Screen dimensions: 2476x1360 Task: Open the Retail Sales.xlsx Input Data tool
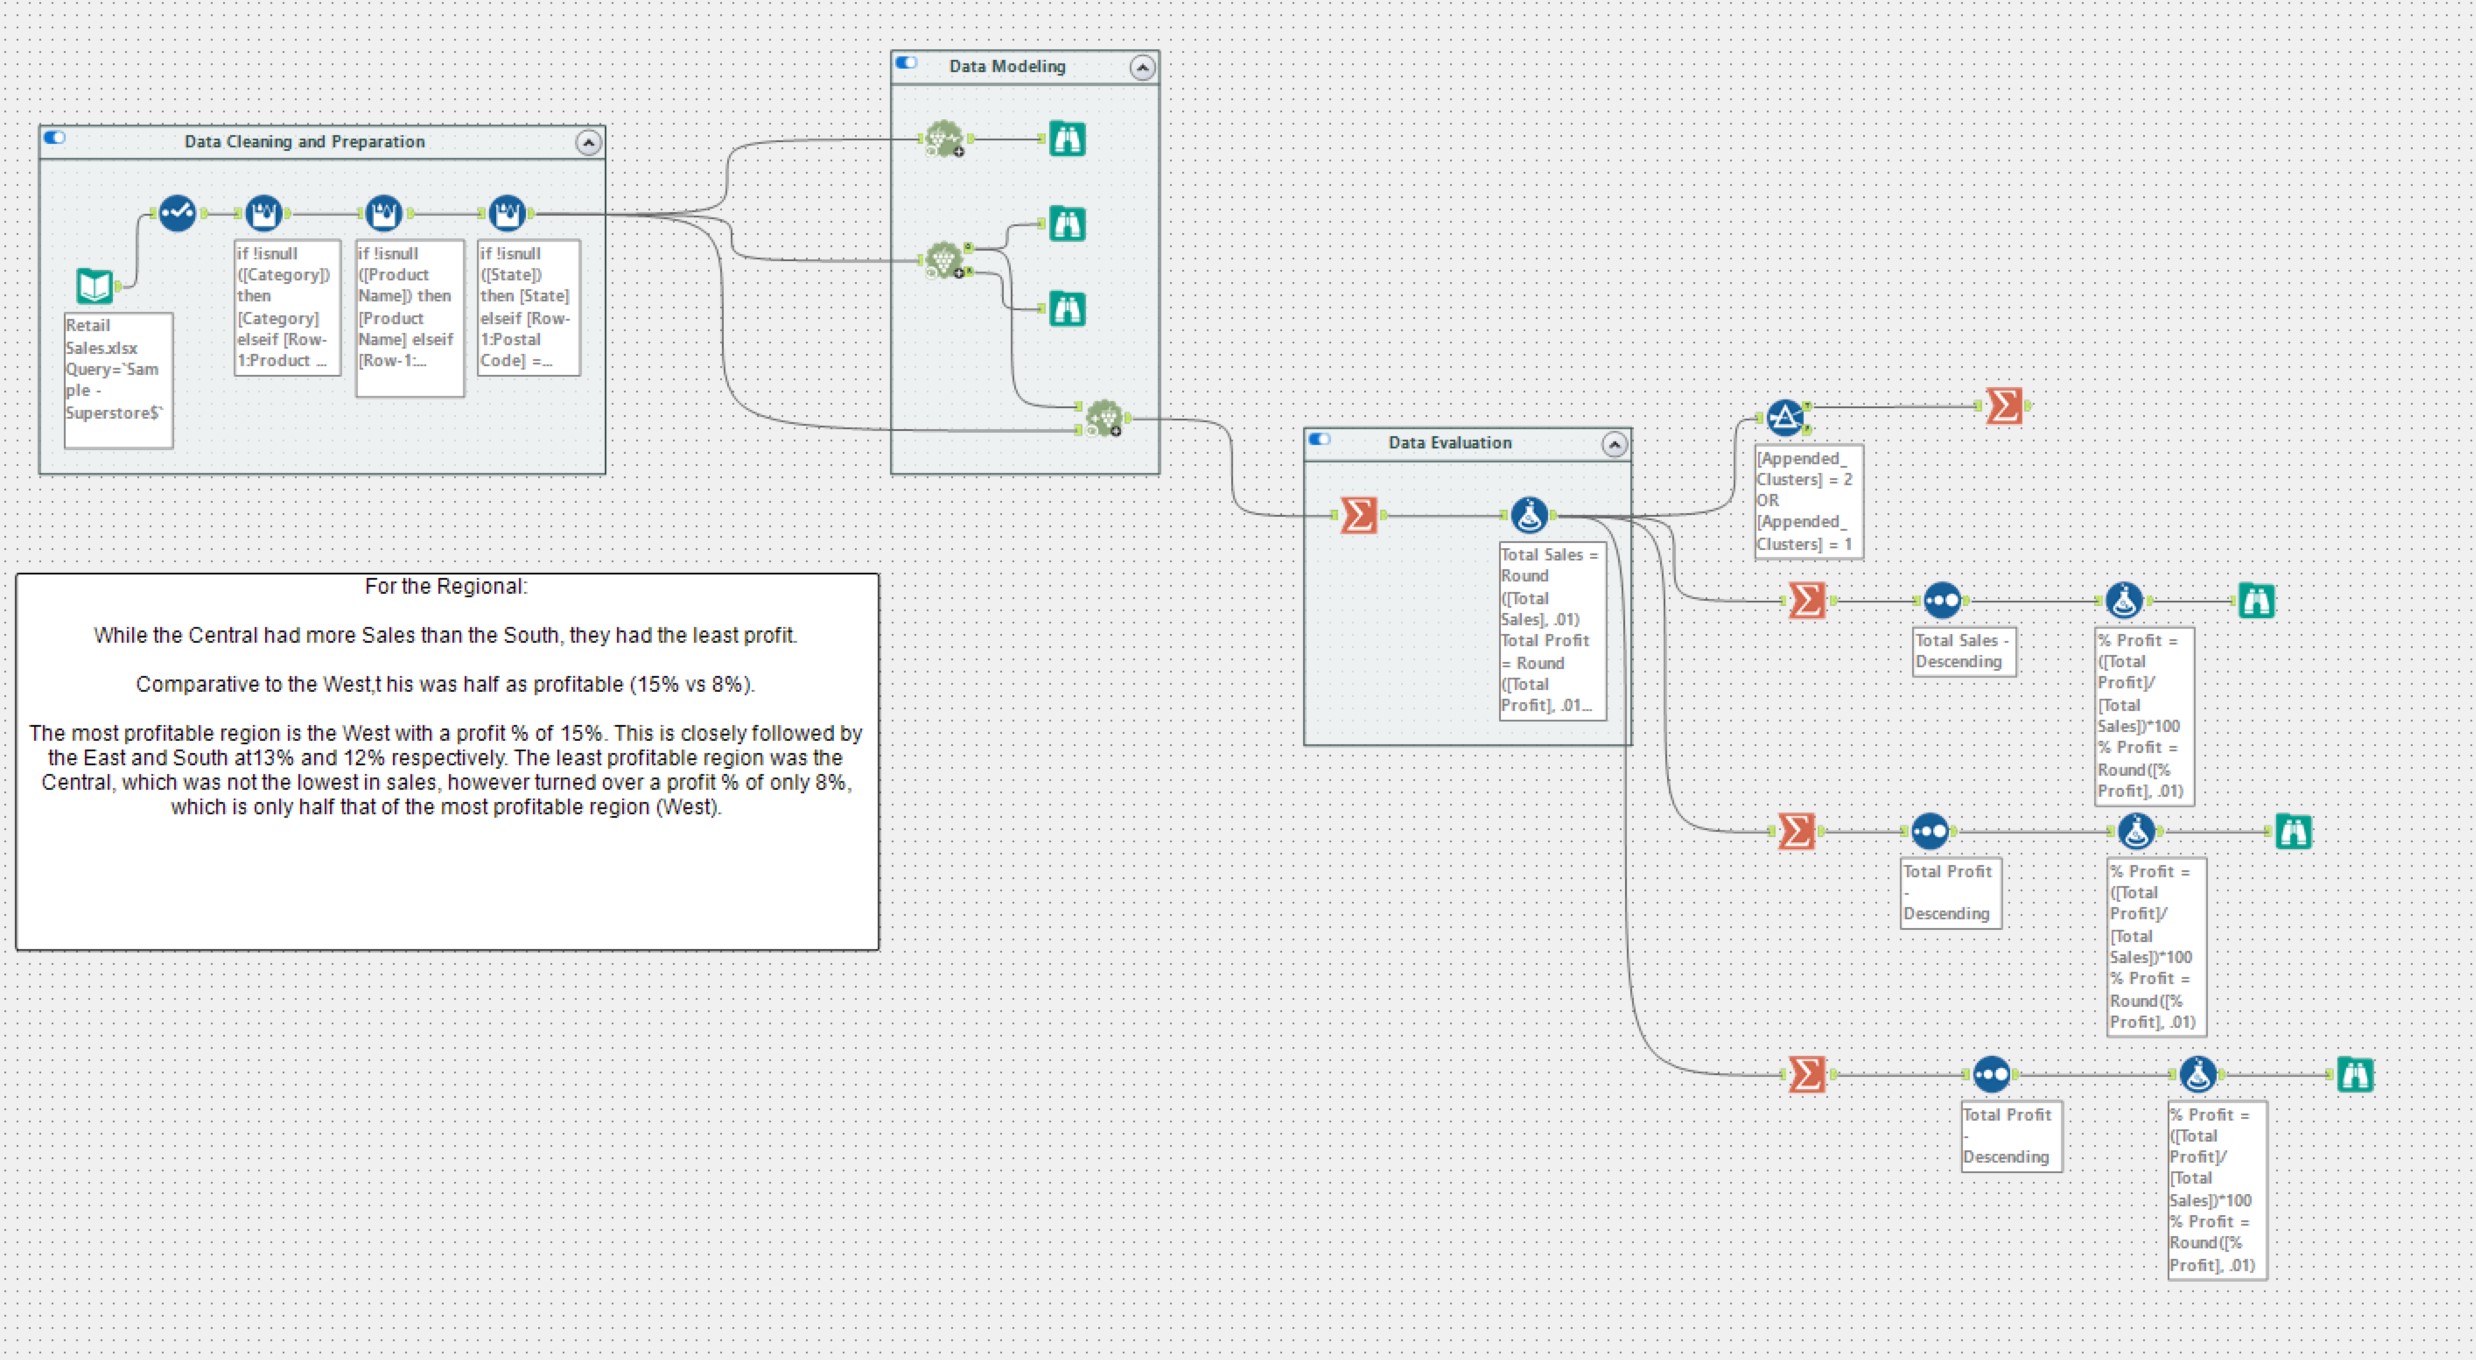tap(95, 287)
